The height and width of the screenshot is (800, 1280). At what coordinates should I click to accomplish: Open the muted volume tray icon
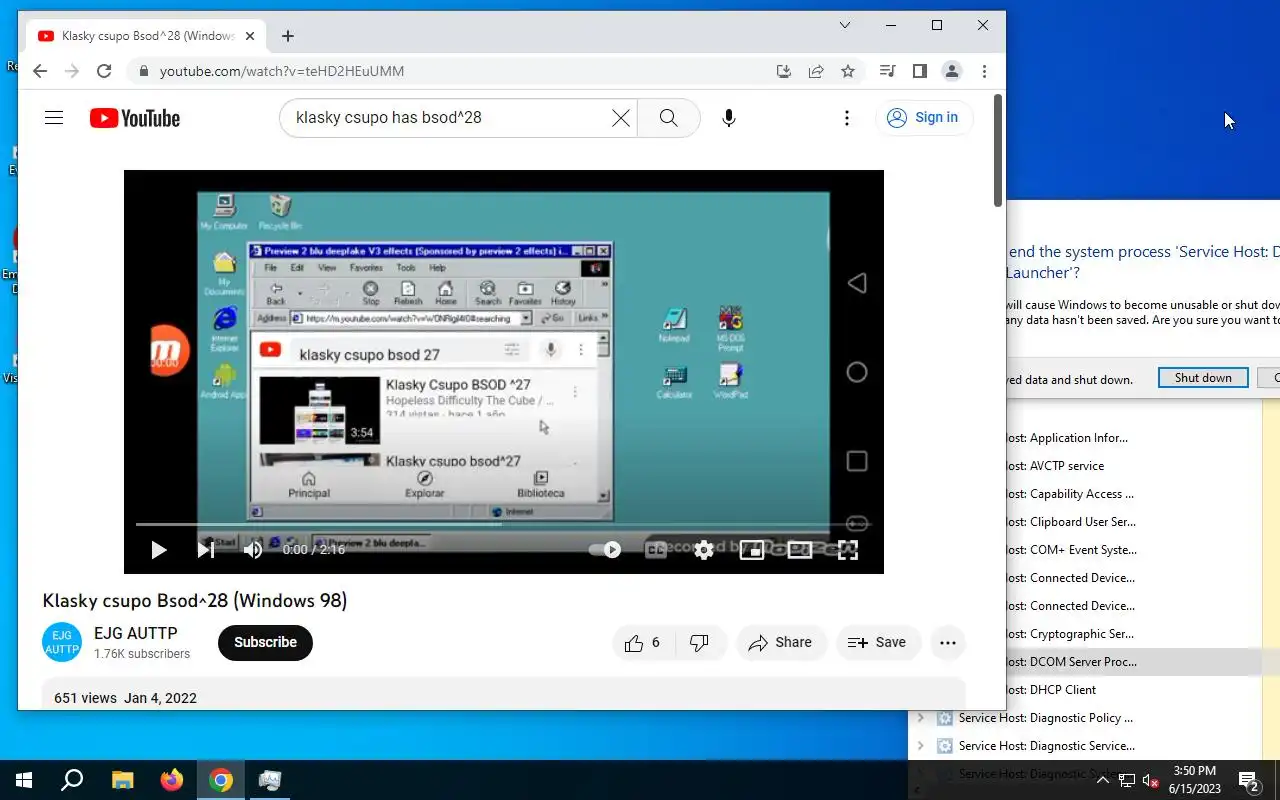pos(1151,780)
